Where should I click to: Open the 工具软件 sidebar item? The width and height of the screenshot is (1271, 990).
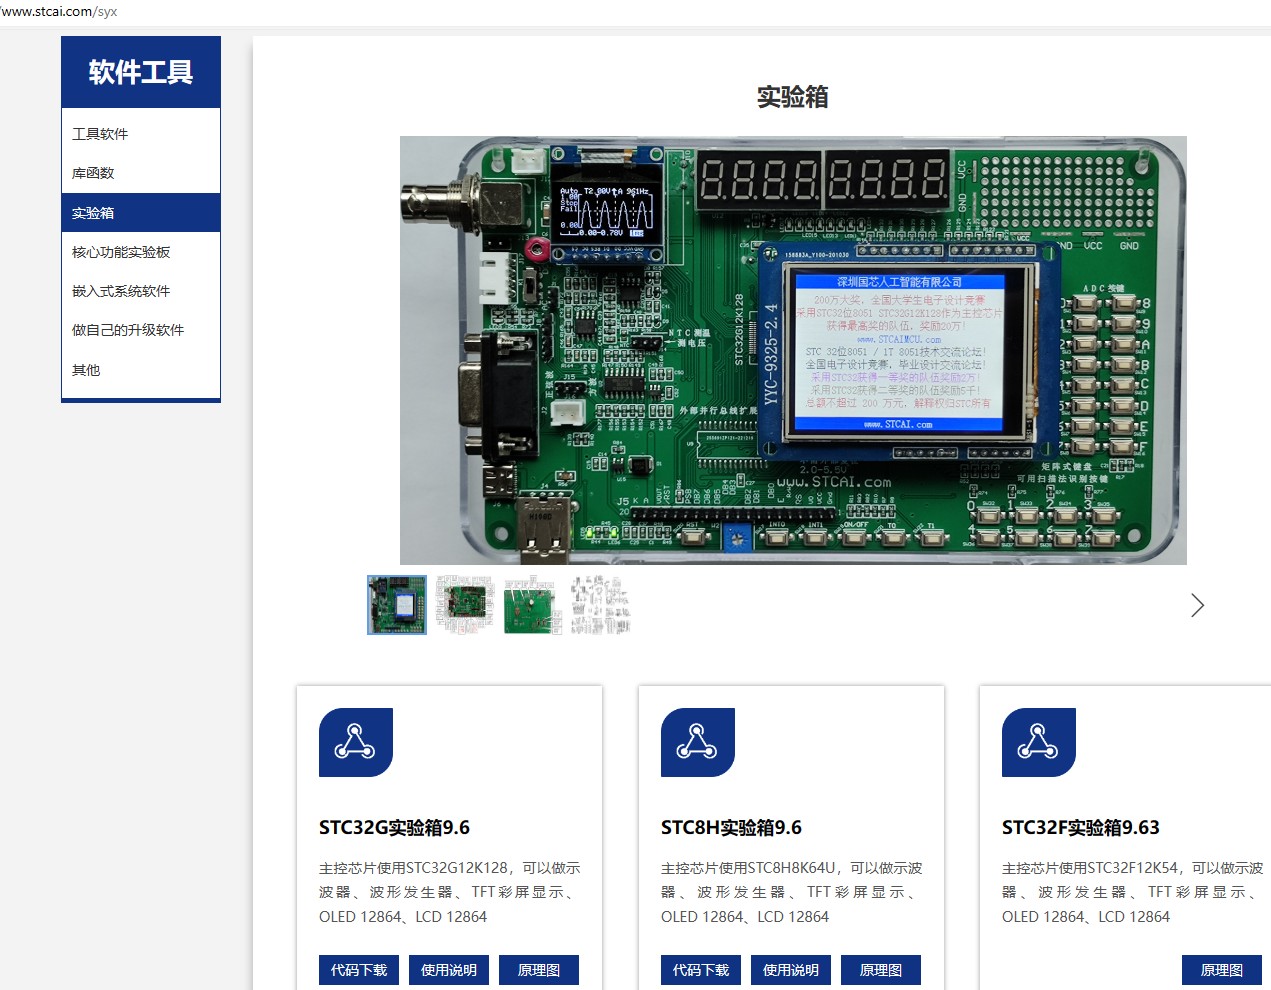point(140,134)
